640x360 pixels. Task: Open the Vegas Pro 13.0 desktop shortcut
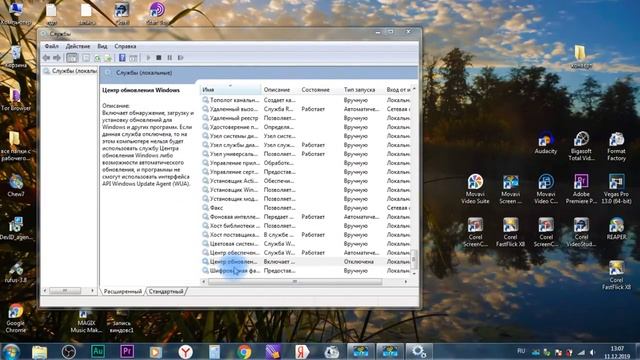tap(616, 189)
